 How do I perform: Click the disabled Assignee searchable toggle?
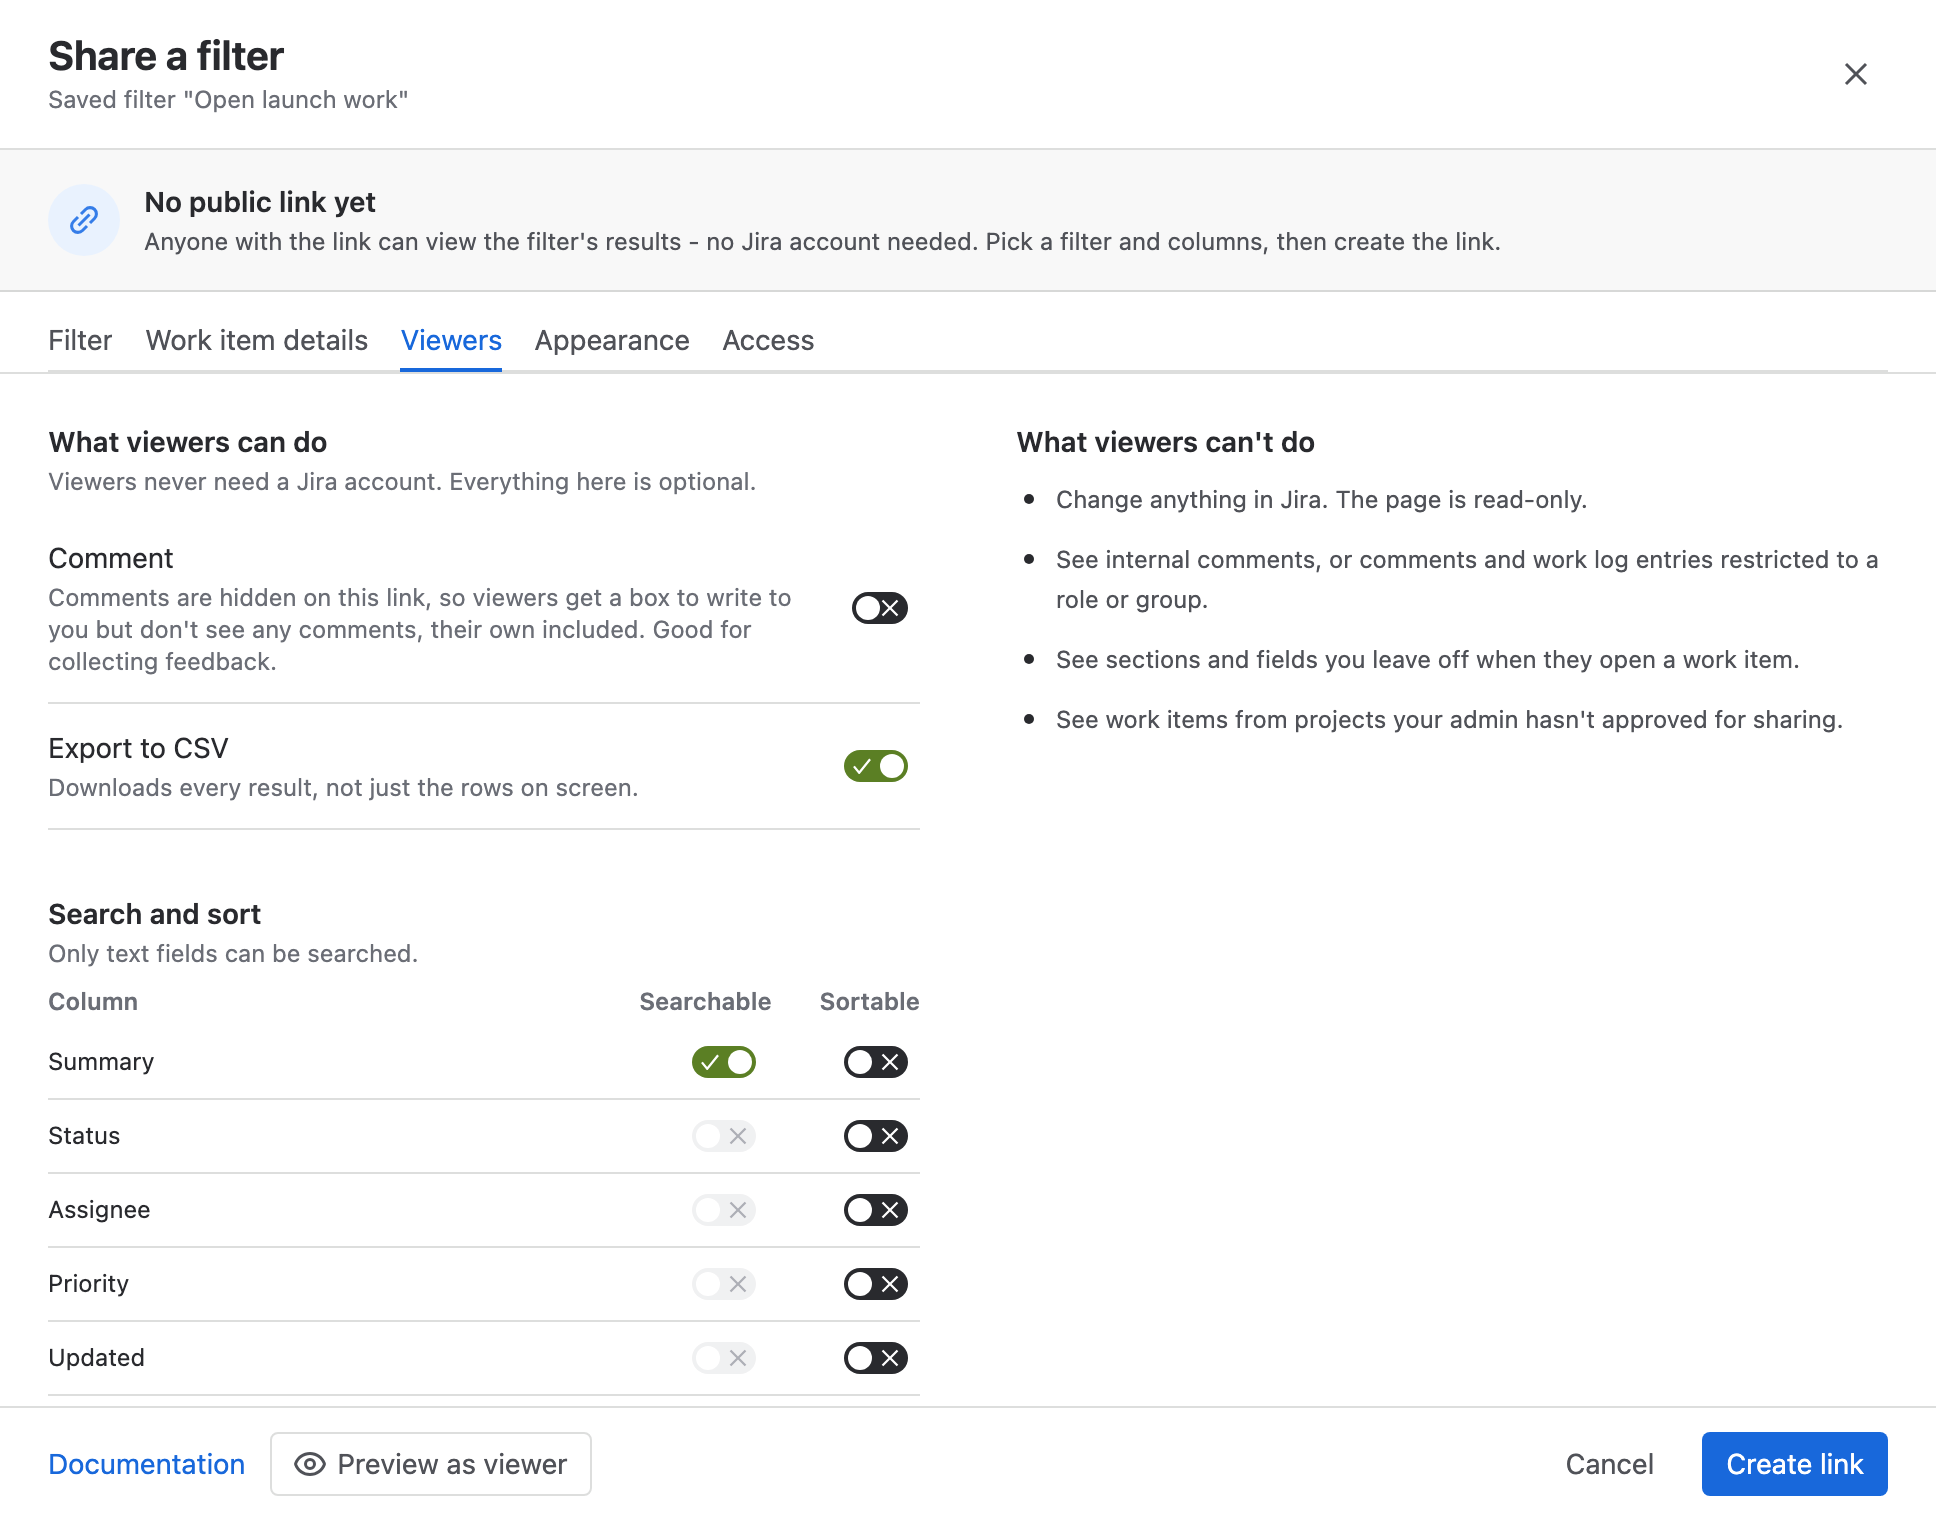(724, 1210)
